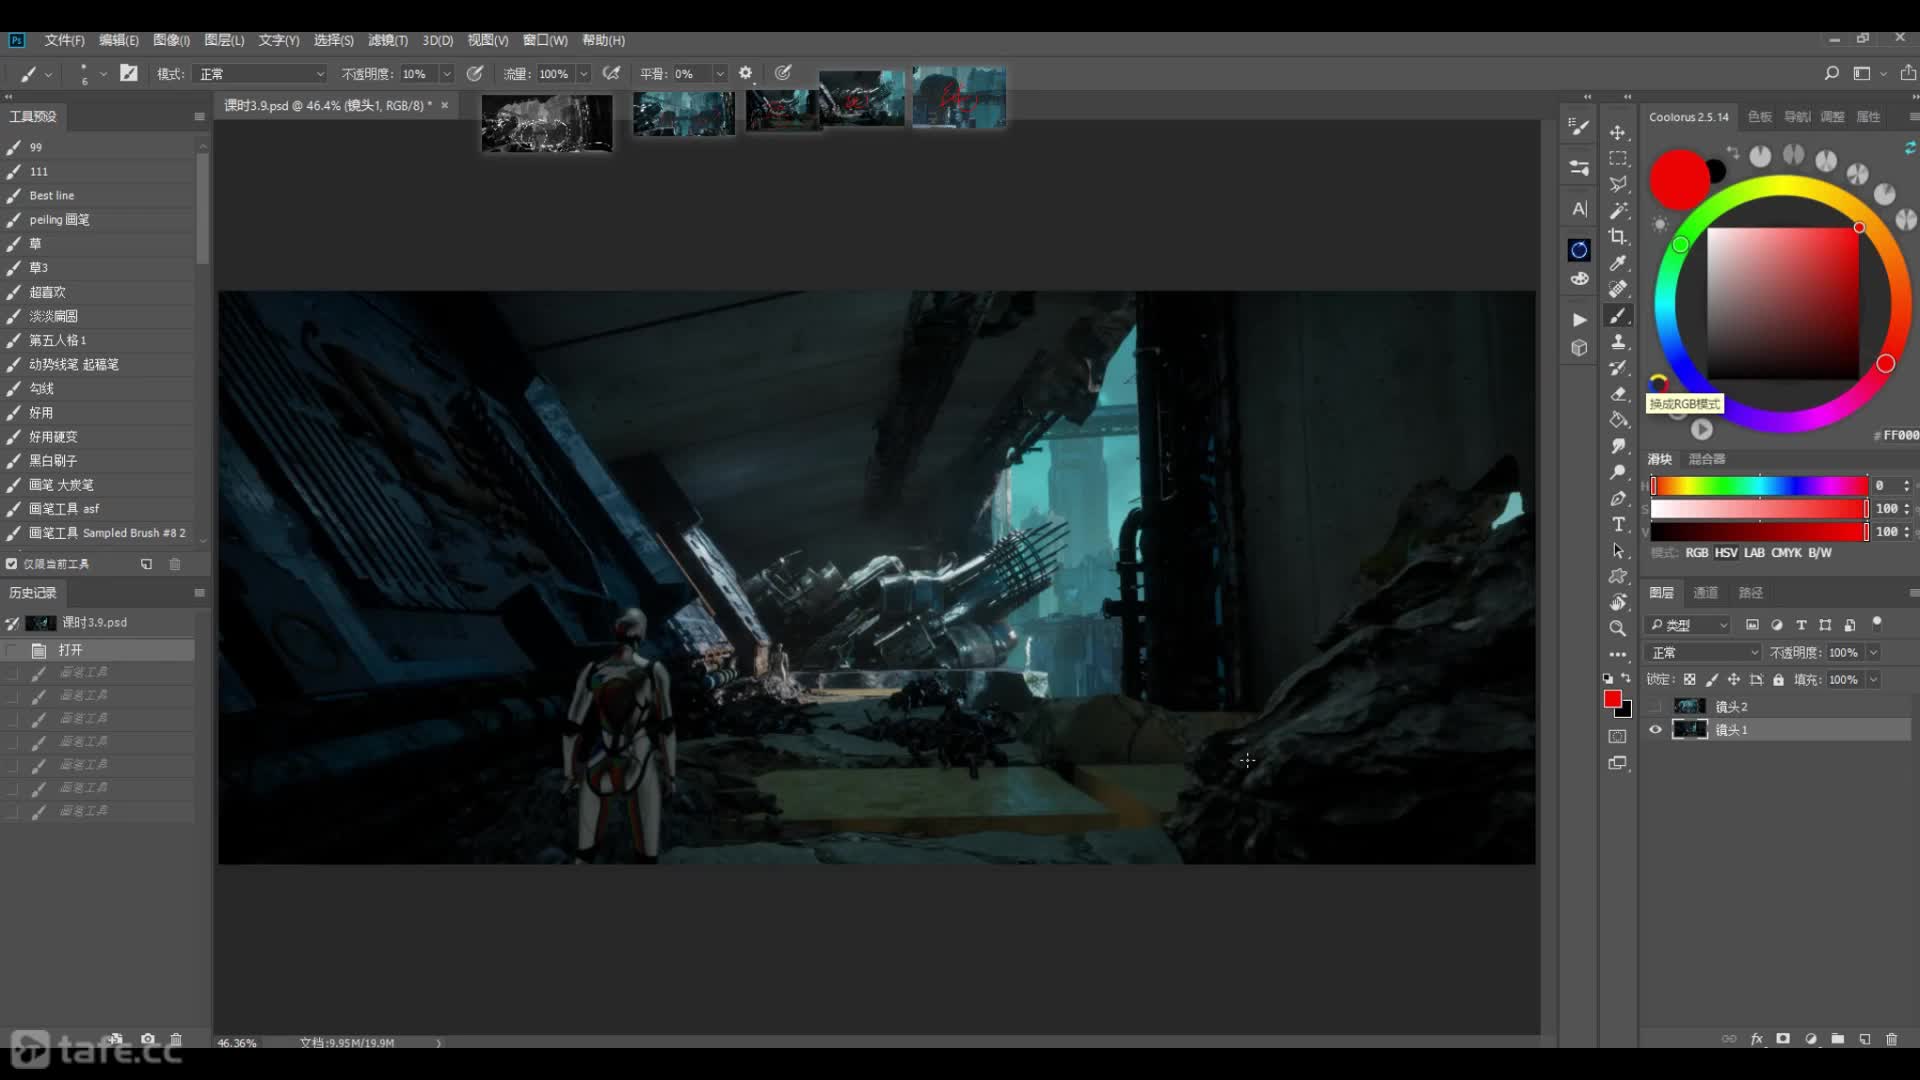Open layer fill 100% dropdown
The width and height of the screenshot is (1920, 1080).
click(1873, 680)
